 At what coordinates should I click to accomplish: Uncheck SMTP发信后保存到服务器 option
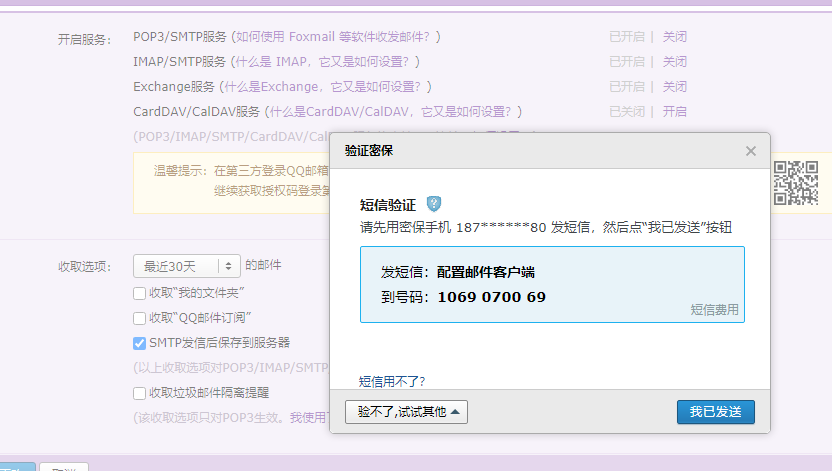tap(140, 343)
